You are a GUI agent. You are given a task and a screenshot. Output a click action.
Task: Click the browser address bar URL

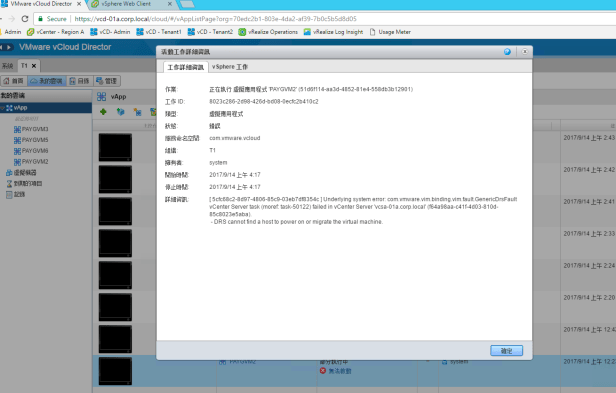(216, 19)
